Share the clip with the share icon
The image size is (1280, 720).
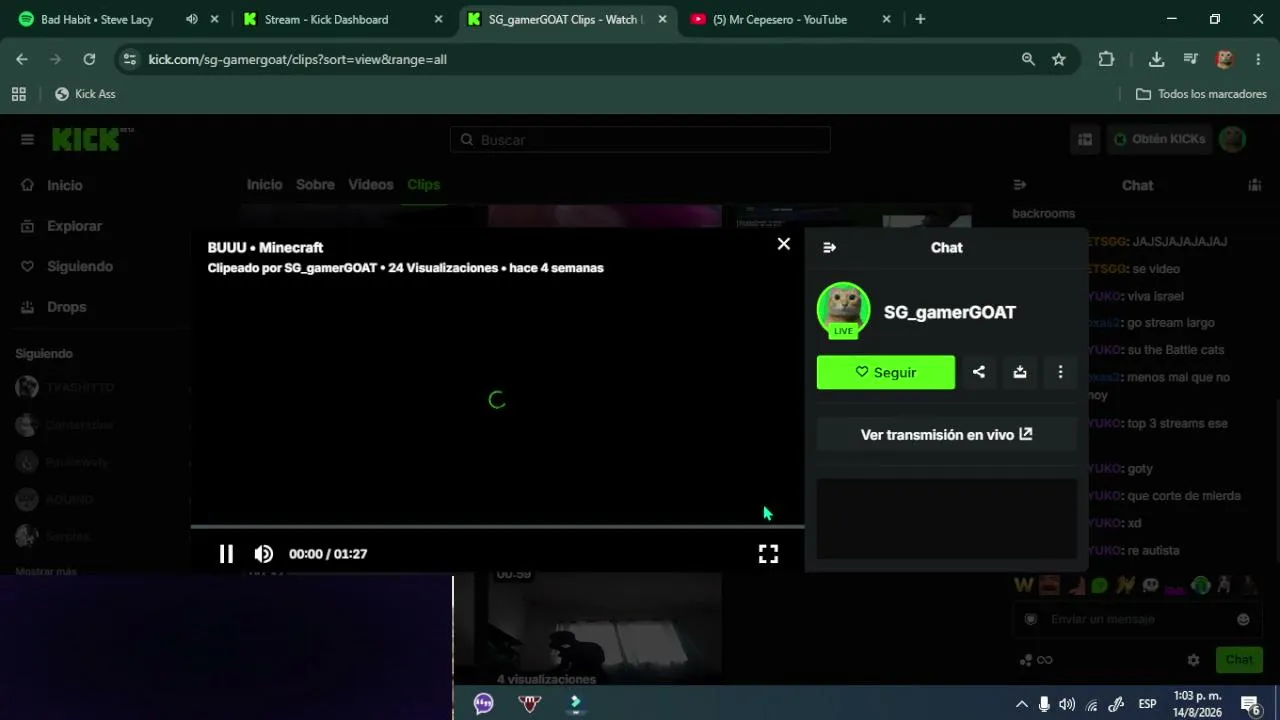[x=979, y=372]
